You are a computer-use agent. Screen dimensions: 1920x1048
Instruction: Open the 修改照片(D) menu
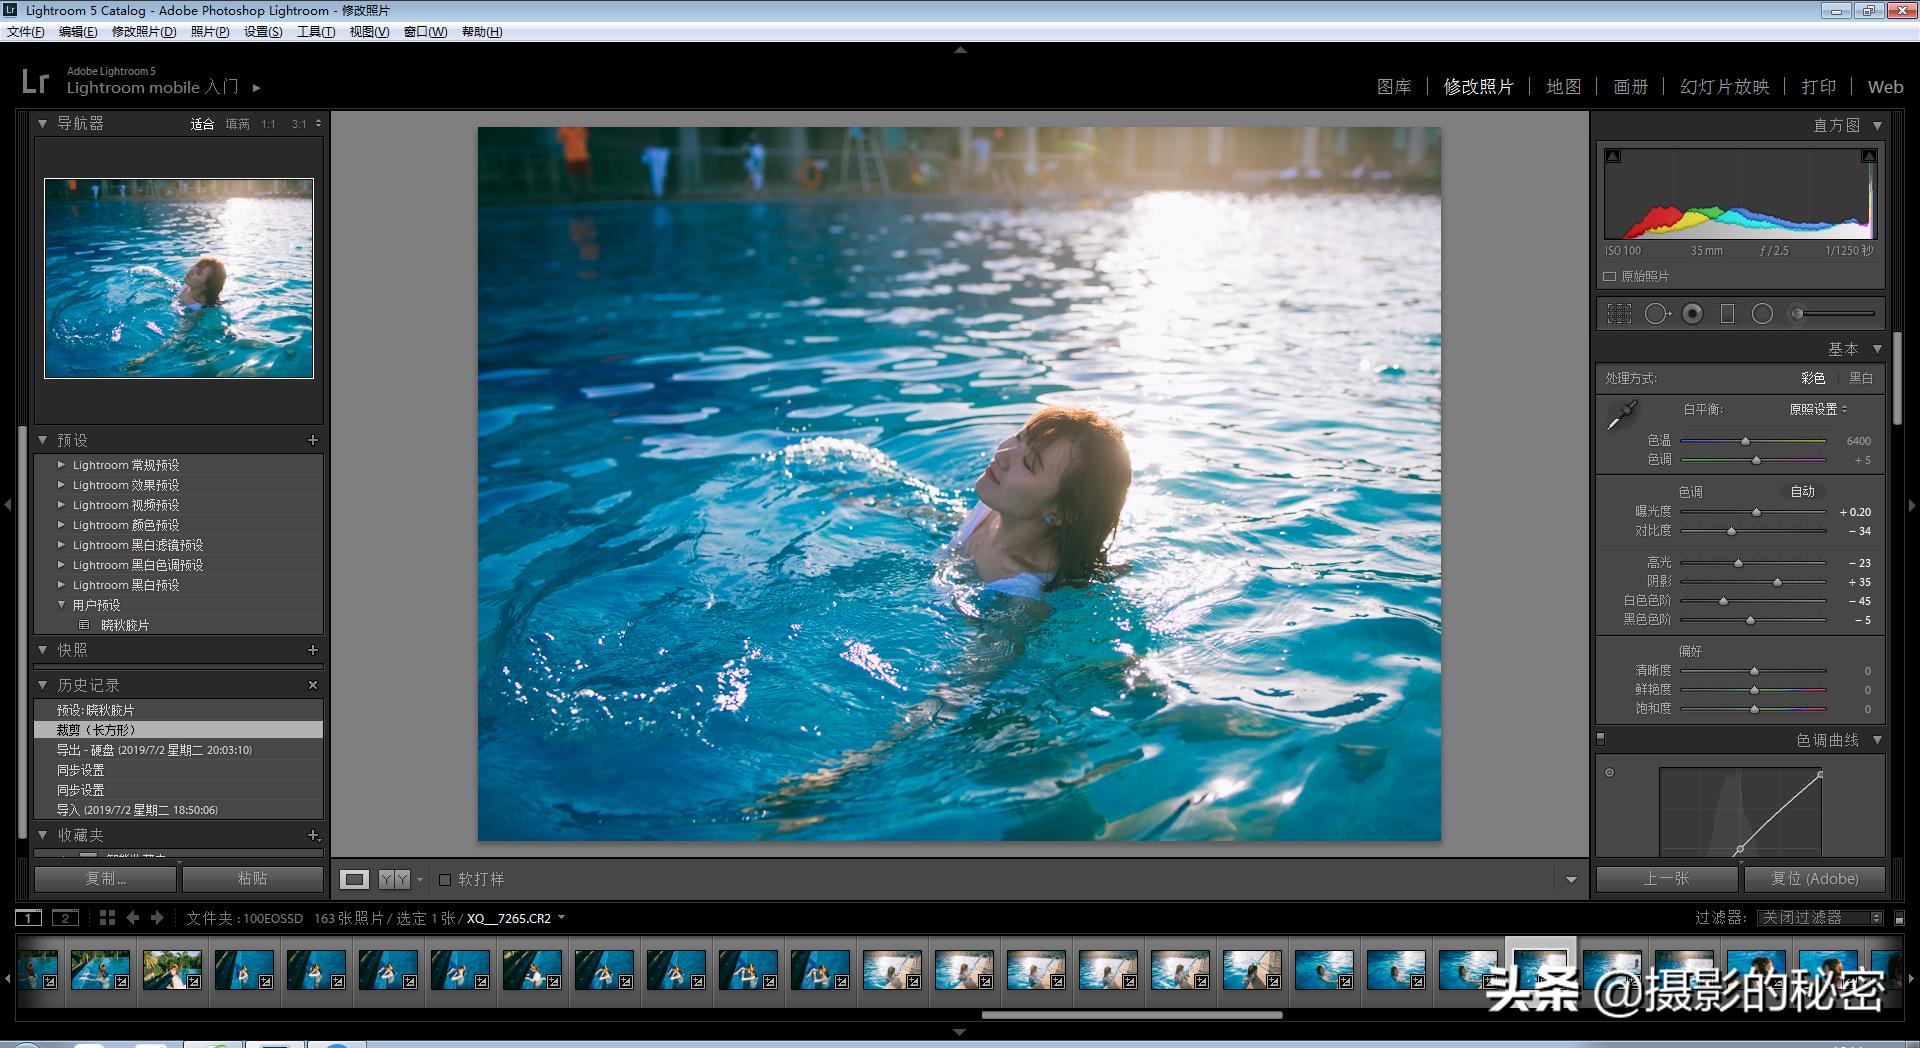pos(144,31)
